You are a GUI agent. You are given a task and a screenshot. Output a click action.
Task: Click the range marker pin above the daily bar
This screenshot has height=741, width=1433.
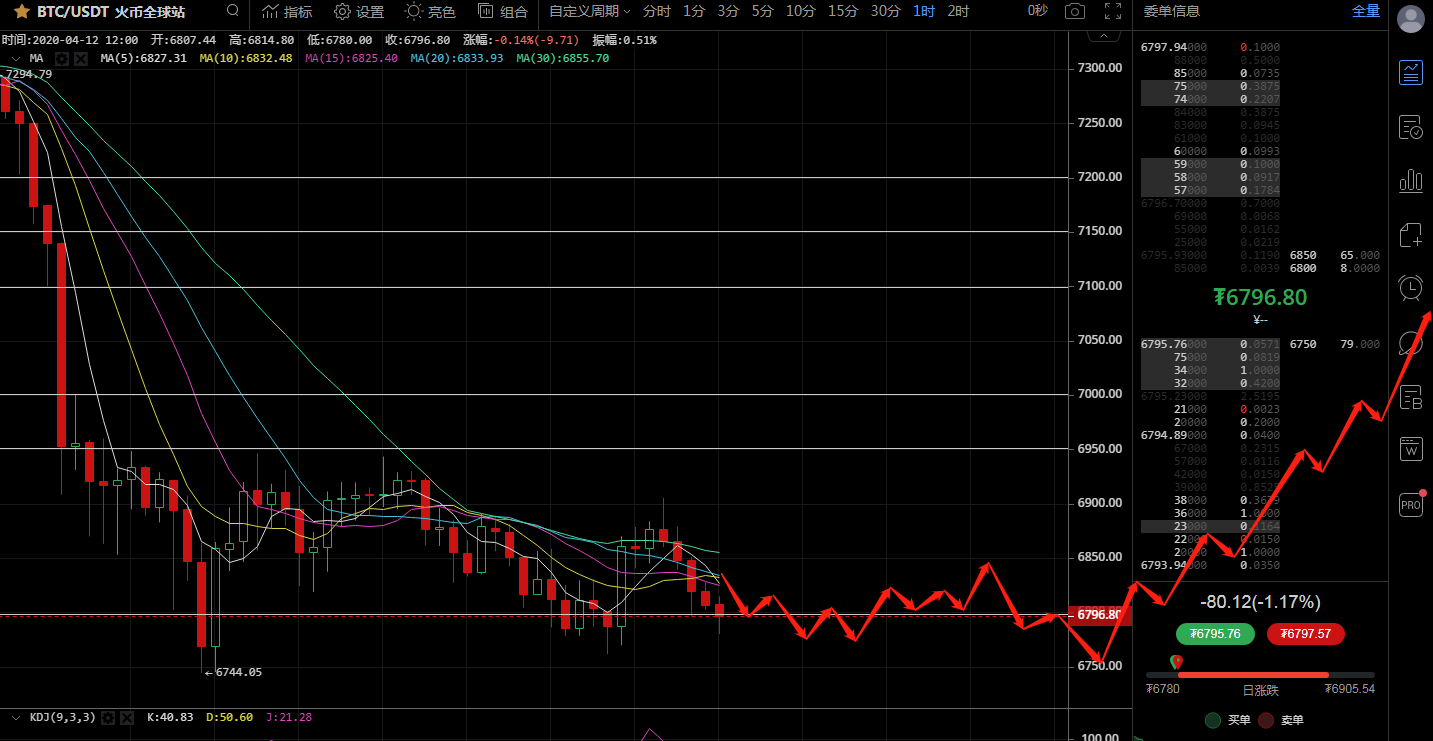(1177, 661)
